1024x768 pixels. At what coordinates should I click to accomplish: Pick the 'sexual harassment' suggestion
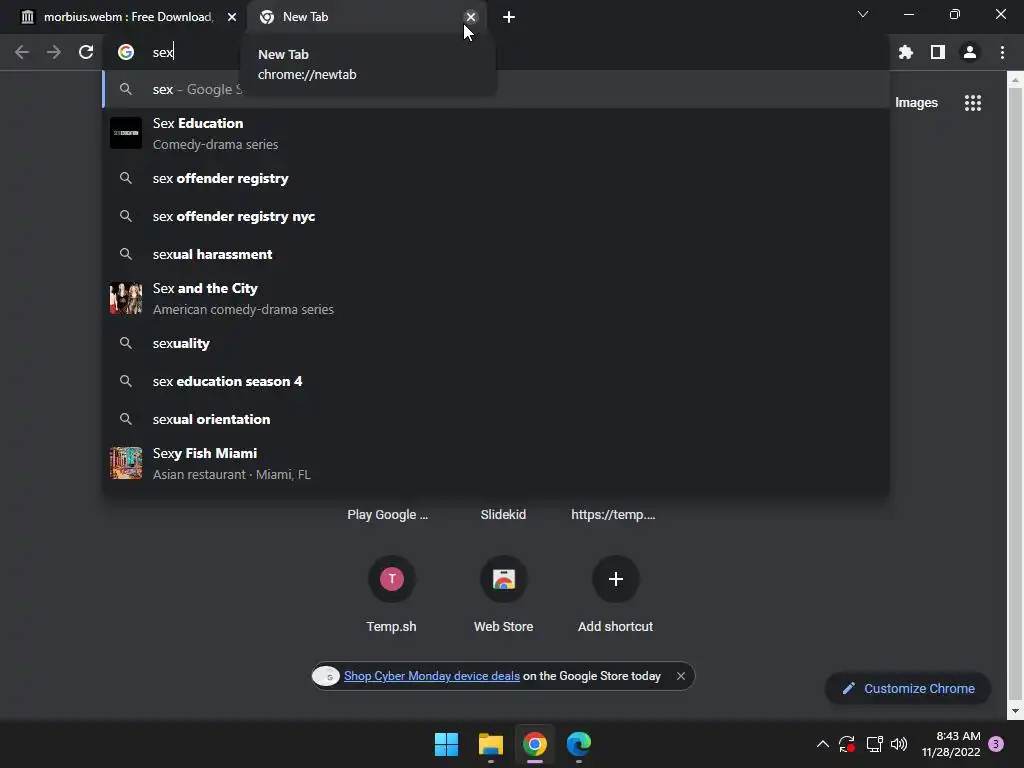[x=496, y=254]
